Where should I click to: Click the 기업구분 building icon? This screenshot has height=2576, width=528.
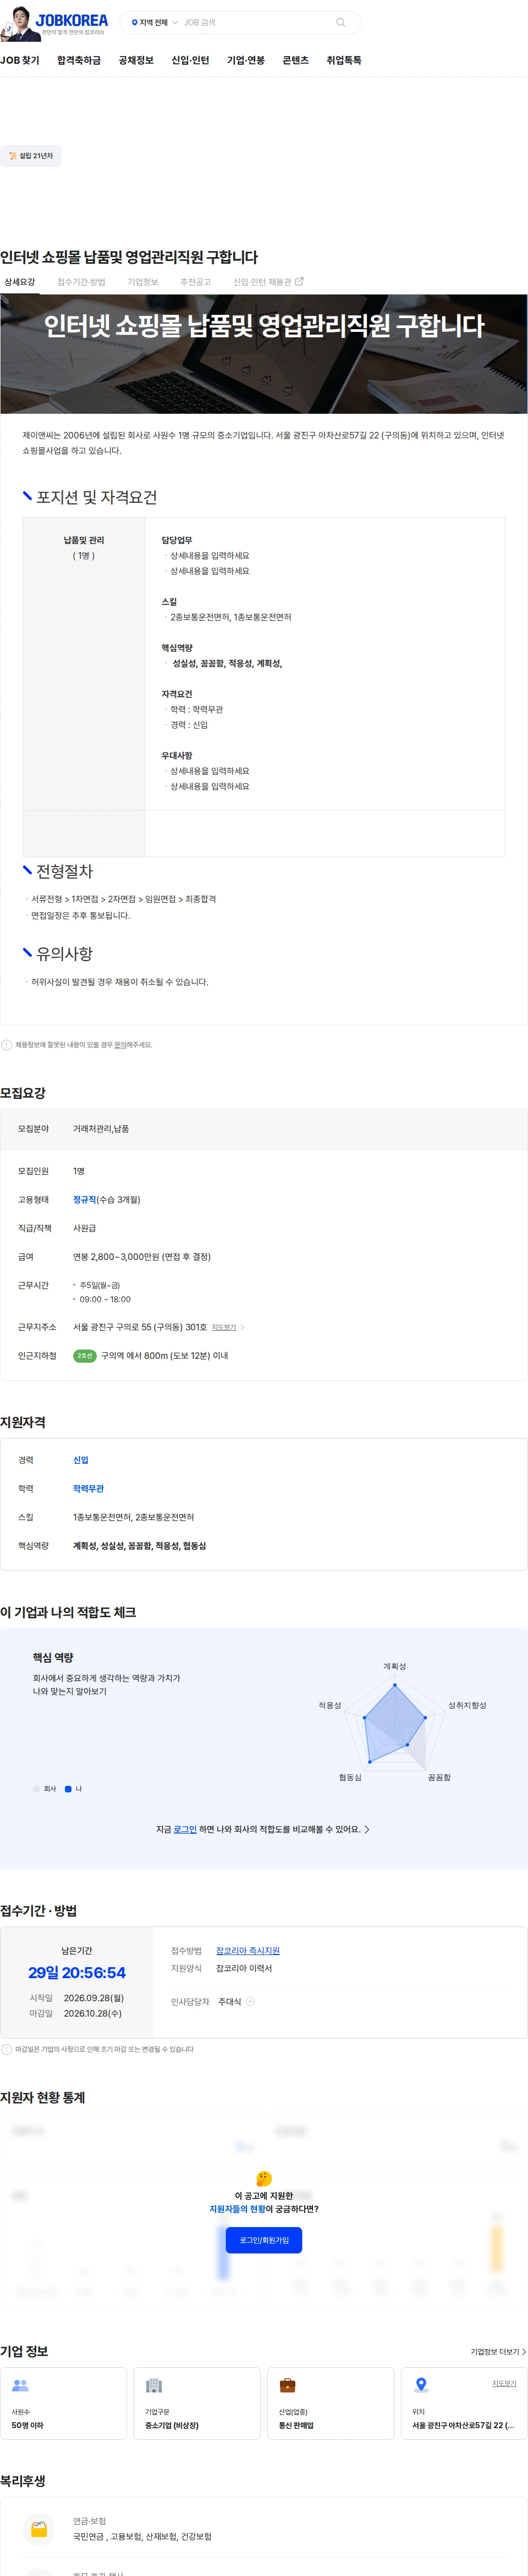[x=154, y=2386]
